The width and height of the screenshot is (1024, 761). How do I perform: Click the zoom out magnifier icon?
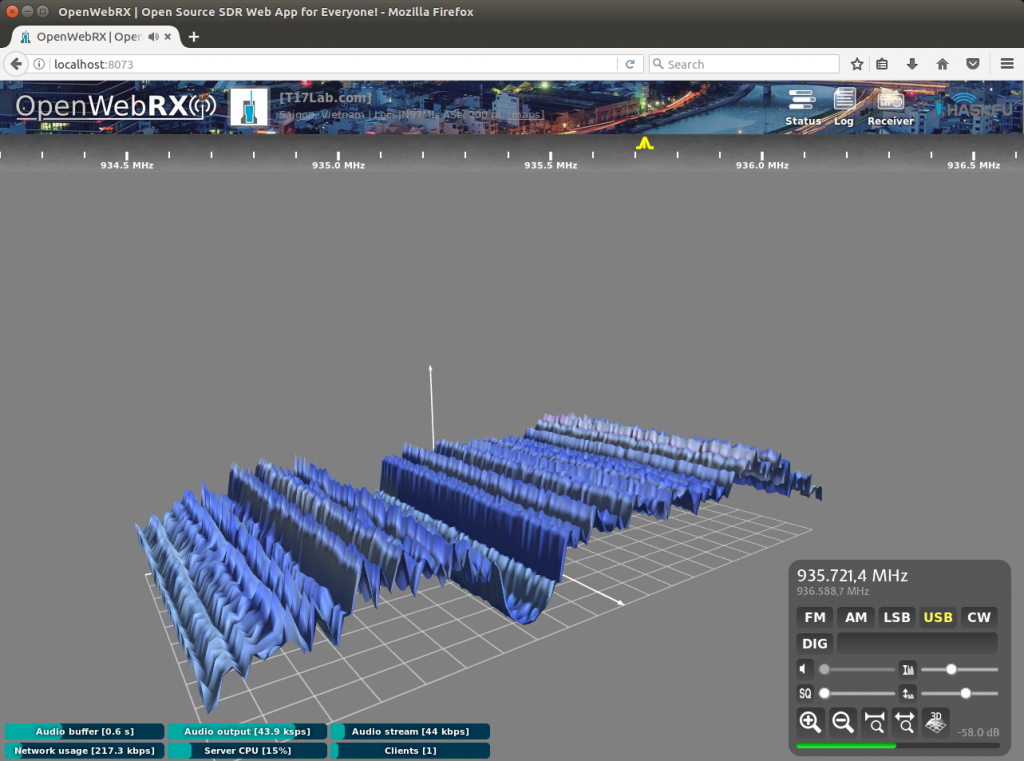842,721
